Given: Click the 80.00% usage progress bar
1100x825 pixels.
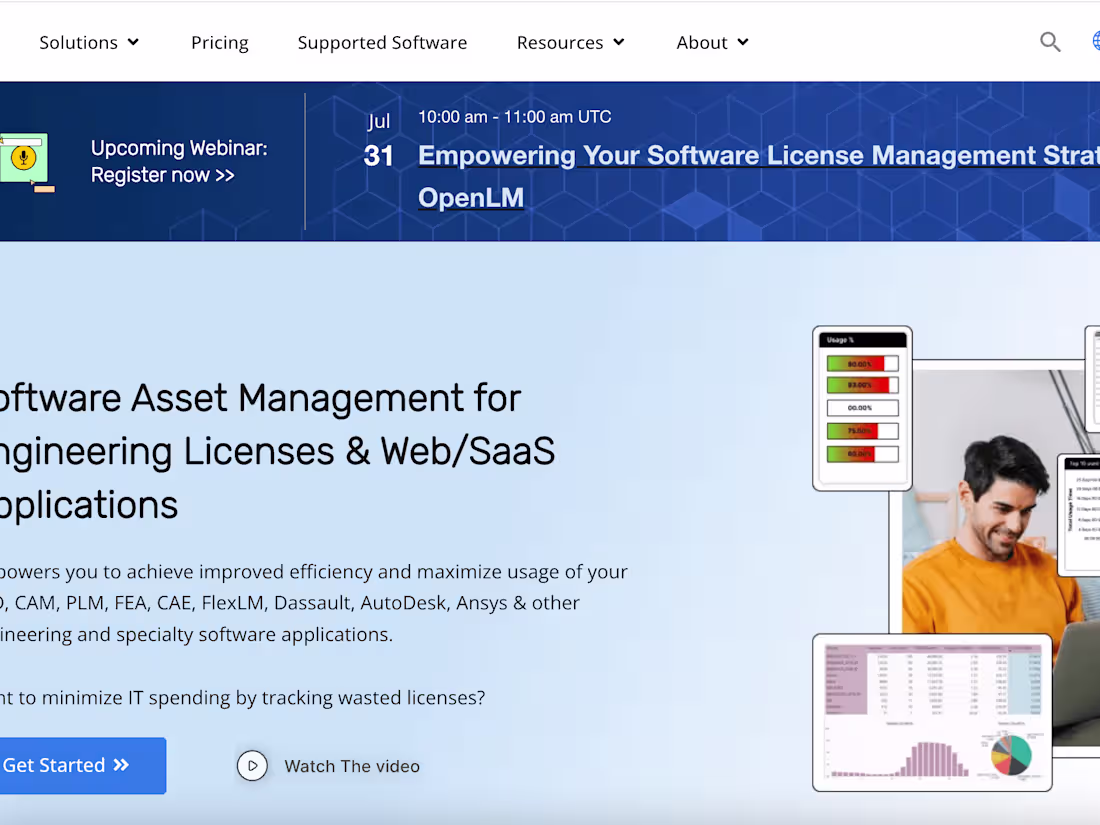Looking at the screenshot, I should coord(862,363).
